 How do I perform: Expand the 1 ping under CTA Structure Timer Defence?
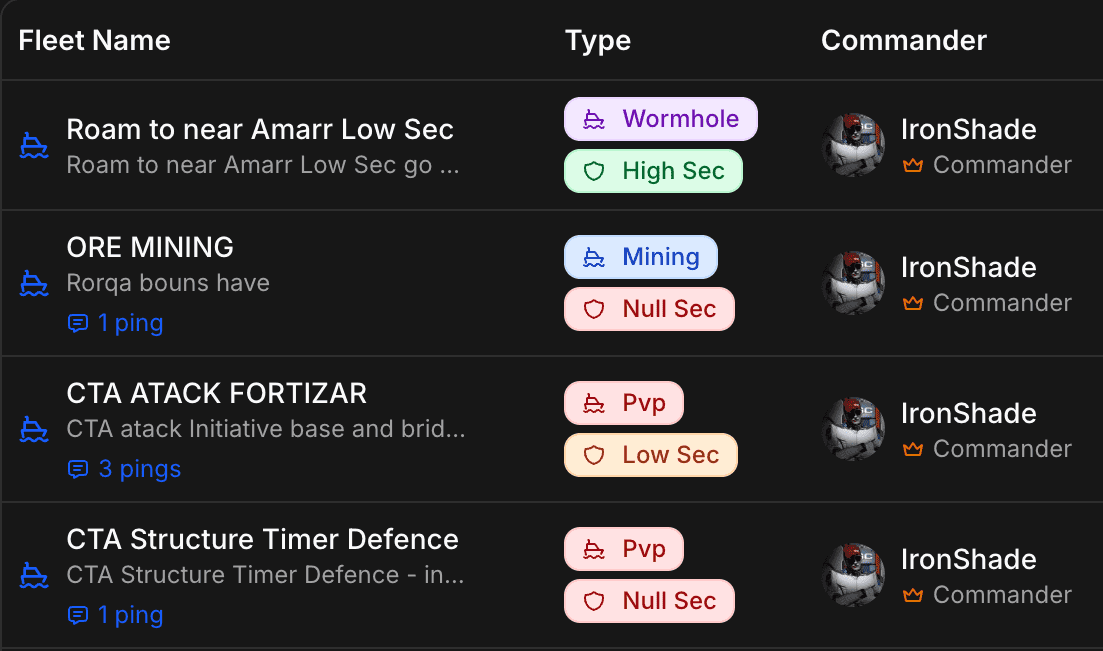point(115,614)
